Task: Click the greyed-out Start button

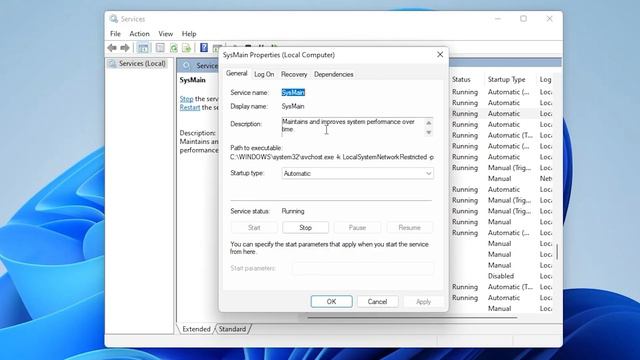Action: (254, 228)
